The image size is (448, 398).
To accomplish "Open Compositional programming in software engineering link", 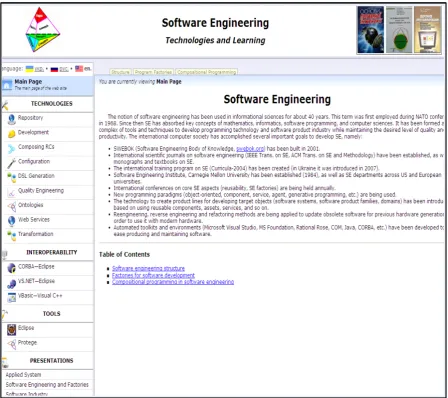I will click(x=173, y=282).
